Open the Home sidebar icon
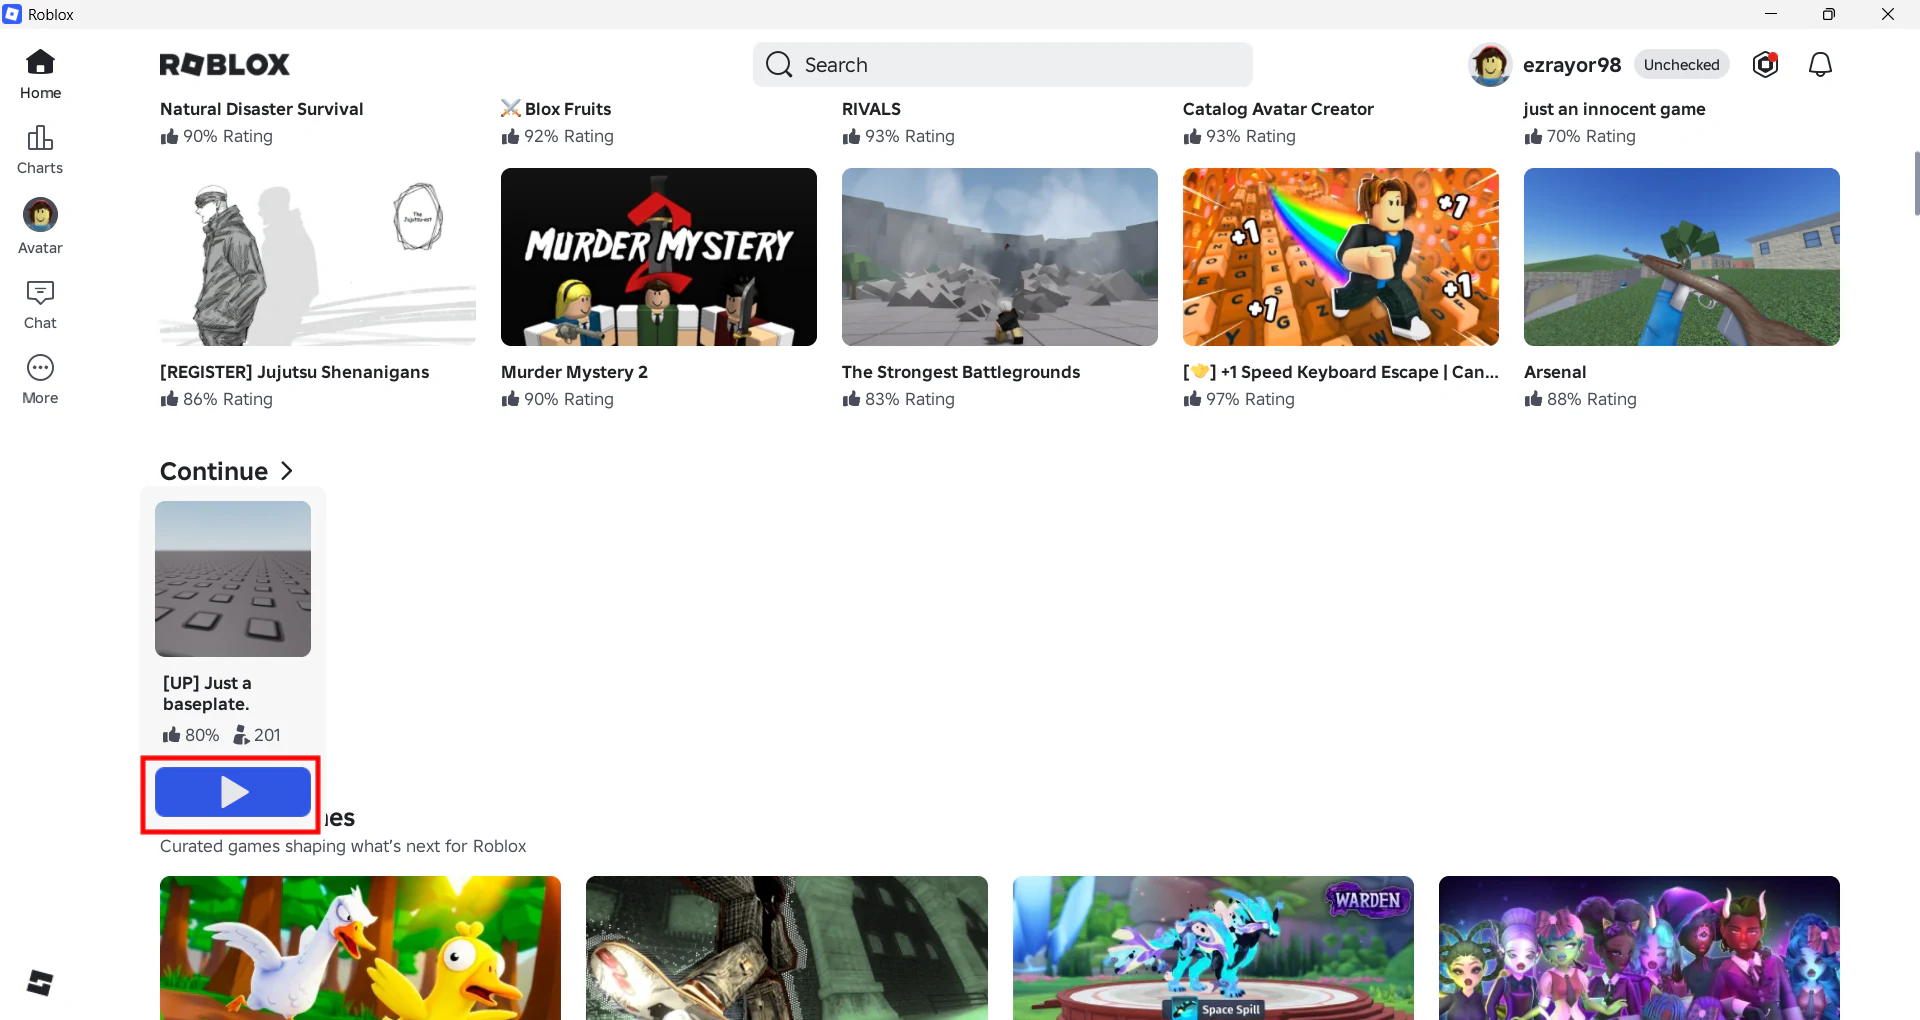The image size is (1920, 1020). click(40, 74)
